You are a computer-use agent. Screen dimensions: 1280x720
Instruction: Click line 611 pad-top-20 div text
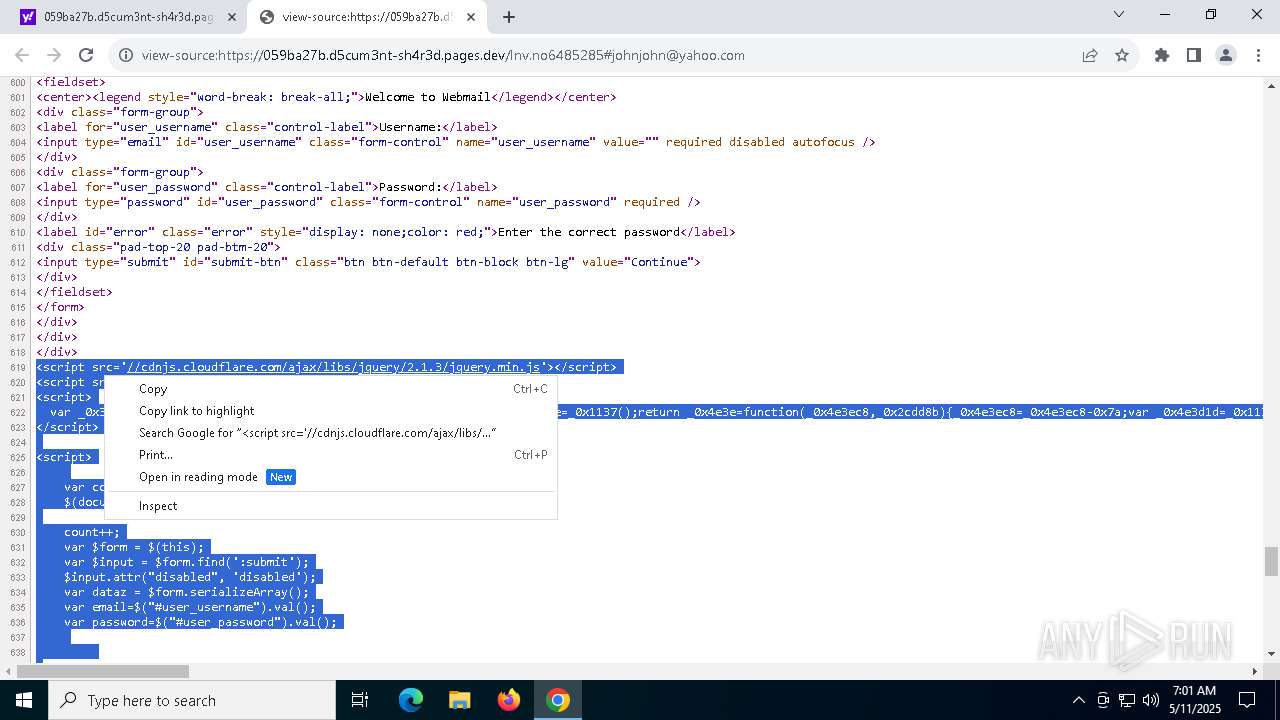coord(158,247)
